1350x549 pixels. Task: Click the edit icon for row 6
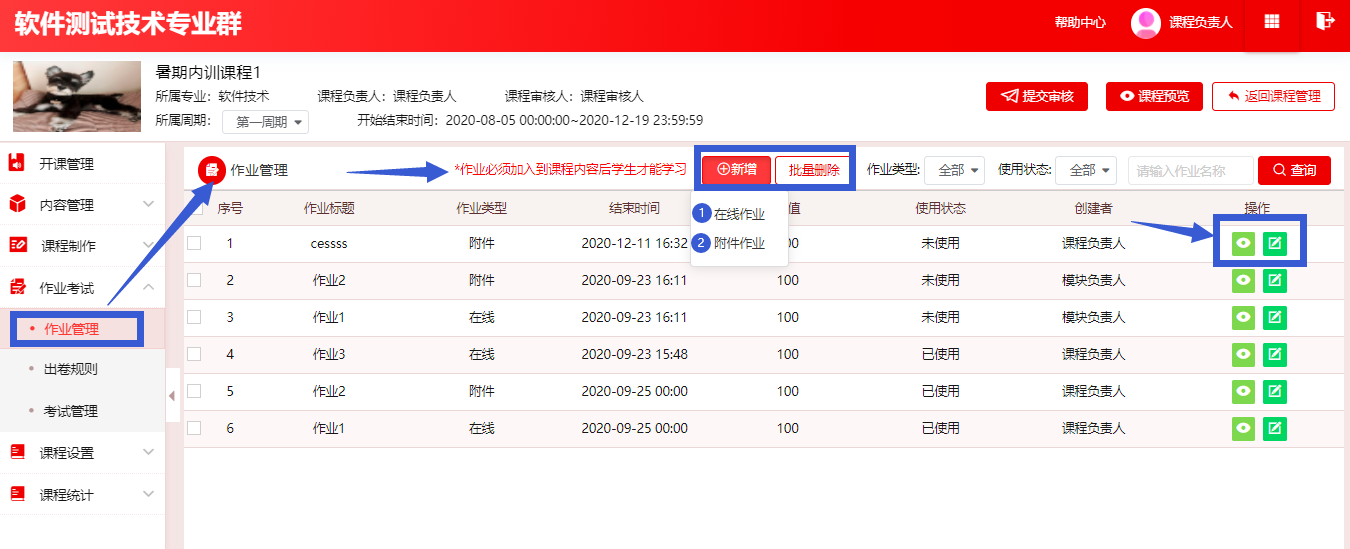tap(1274, 429)
